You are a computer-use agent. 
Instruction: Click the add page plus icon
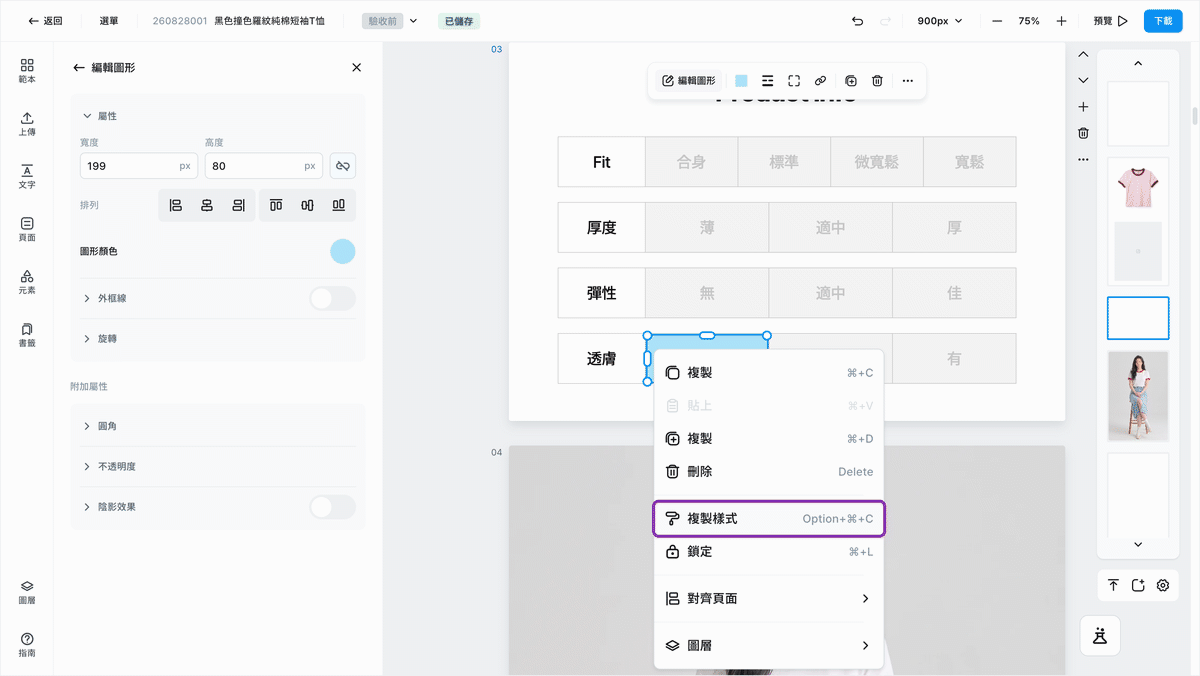click(x=1083, y=107)
